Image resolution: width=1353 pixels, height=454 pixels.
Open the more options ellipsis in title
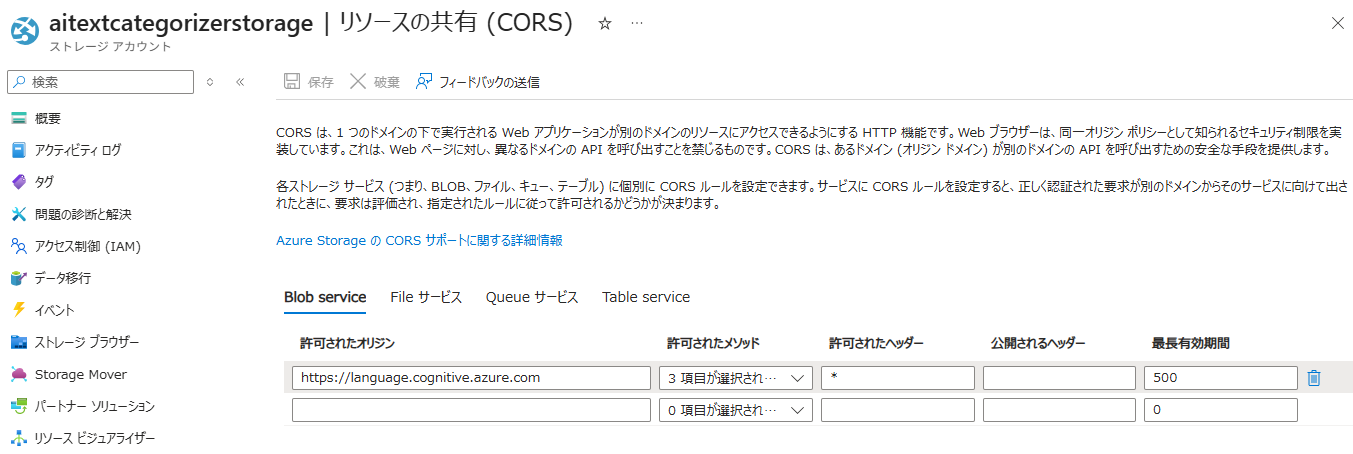click(637, 24)
